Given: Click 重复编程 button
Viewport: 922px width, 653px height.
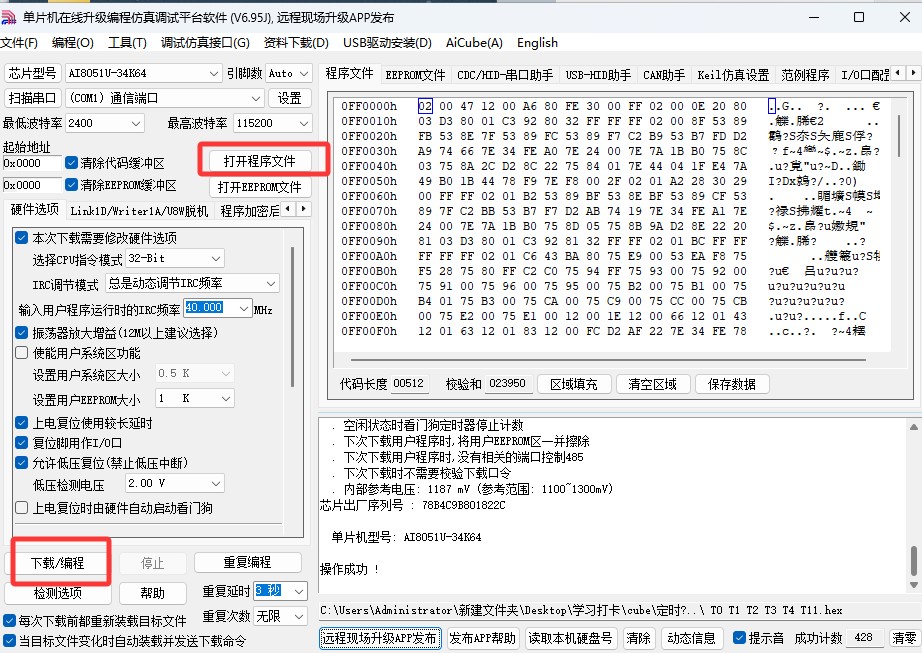Looking at the screenshot, I should 247,562.
